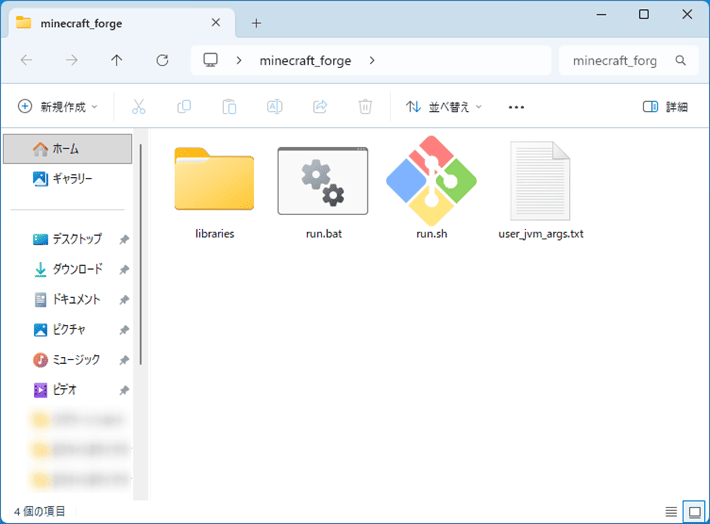Add a new tab with plus

click(x=256, y=23)
